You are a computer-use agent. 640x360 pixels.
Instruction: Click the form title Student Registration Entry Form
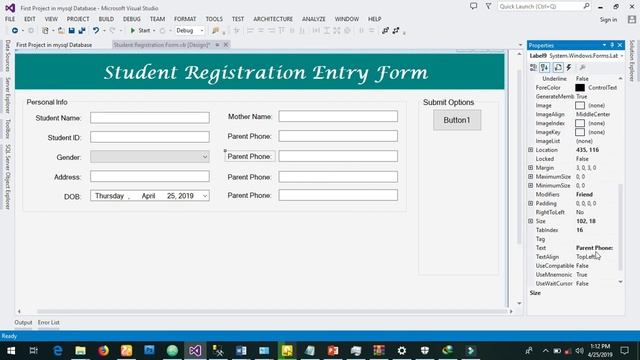(266, 73)
